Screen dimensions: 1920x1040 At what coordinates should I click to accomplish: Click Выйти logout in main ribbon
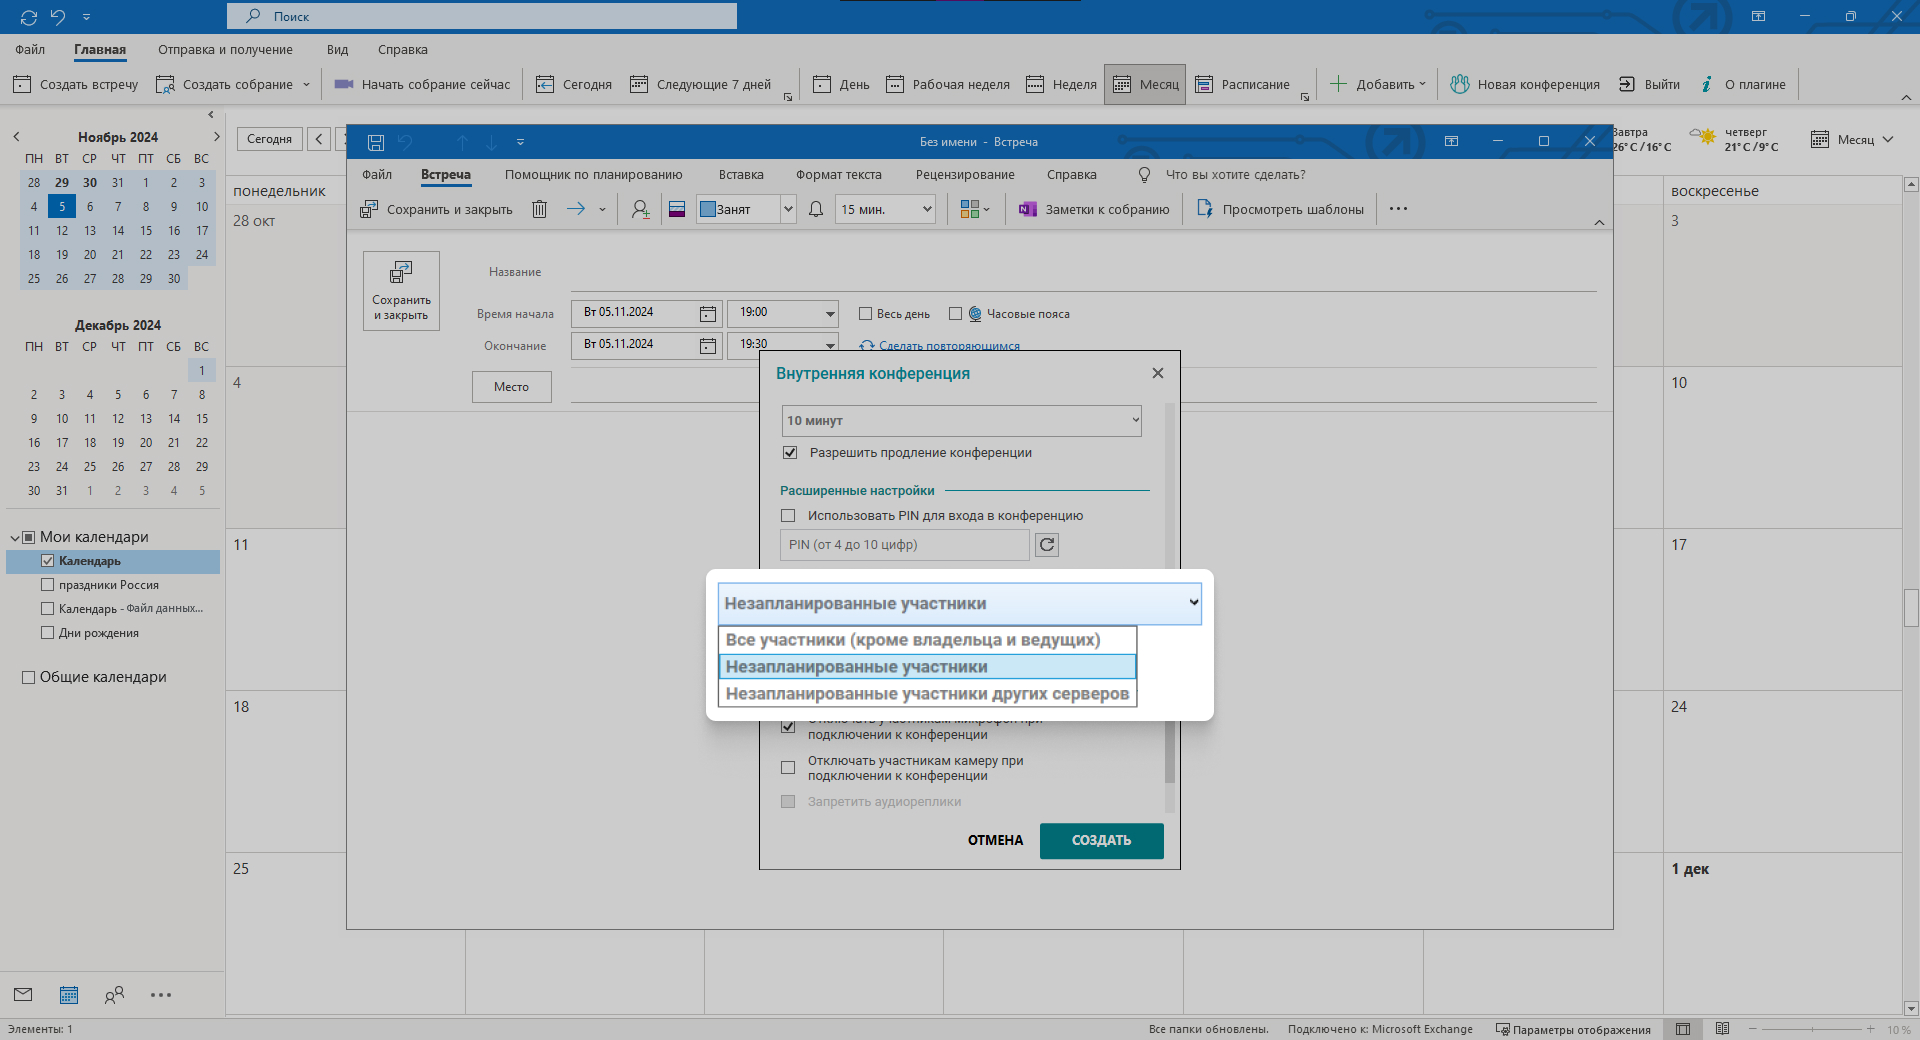(1650, 84)
